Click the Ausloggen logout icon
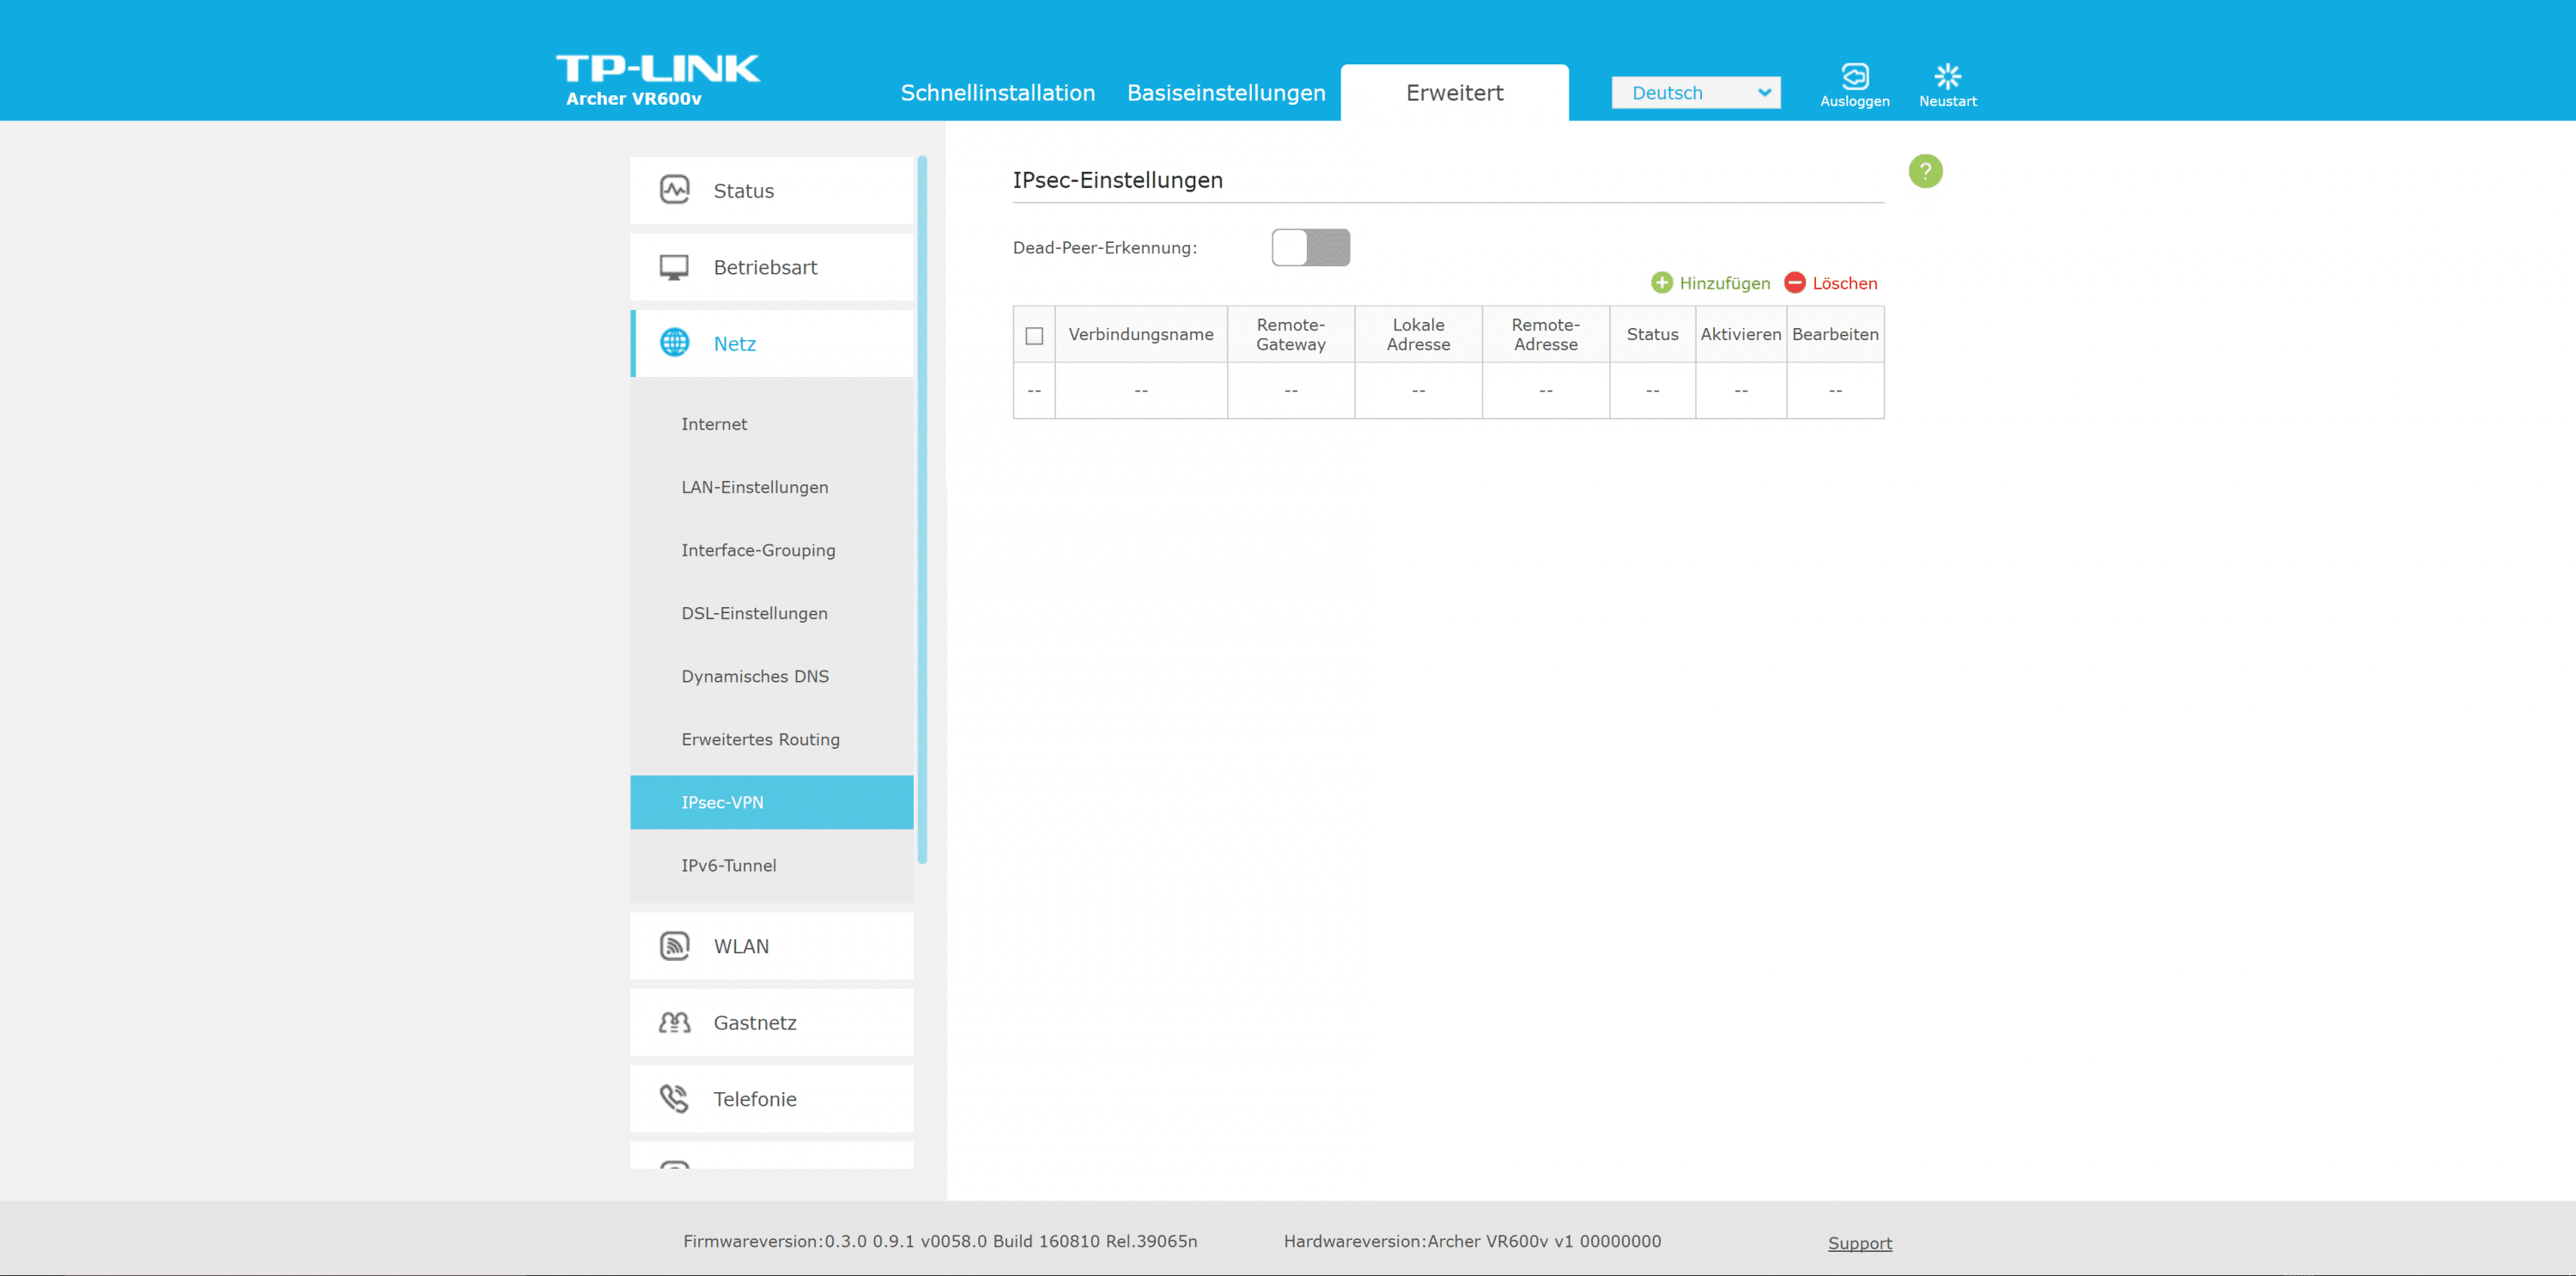2576x1276 pixels. coord(1854,77)
